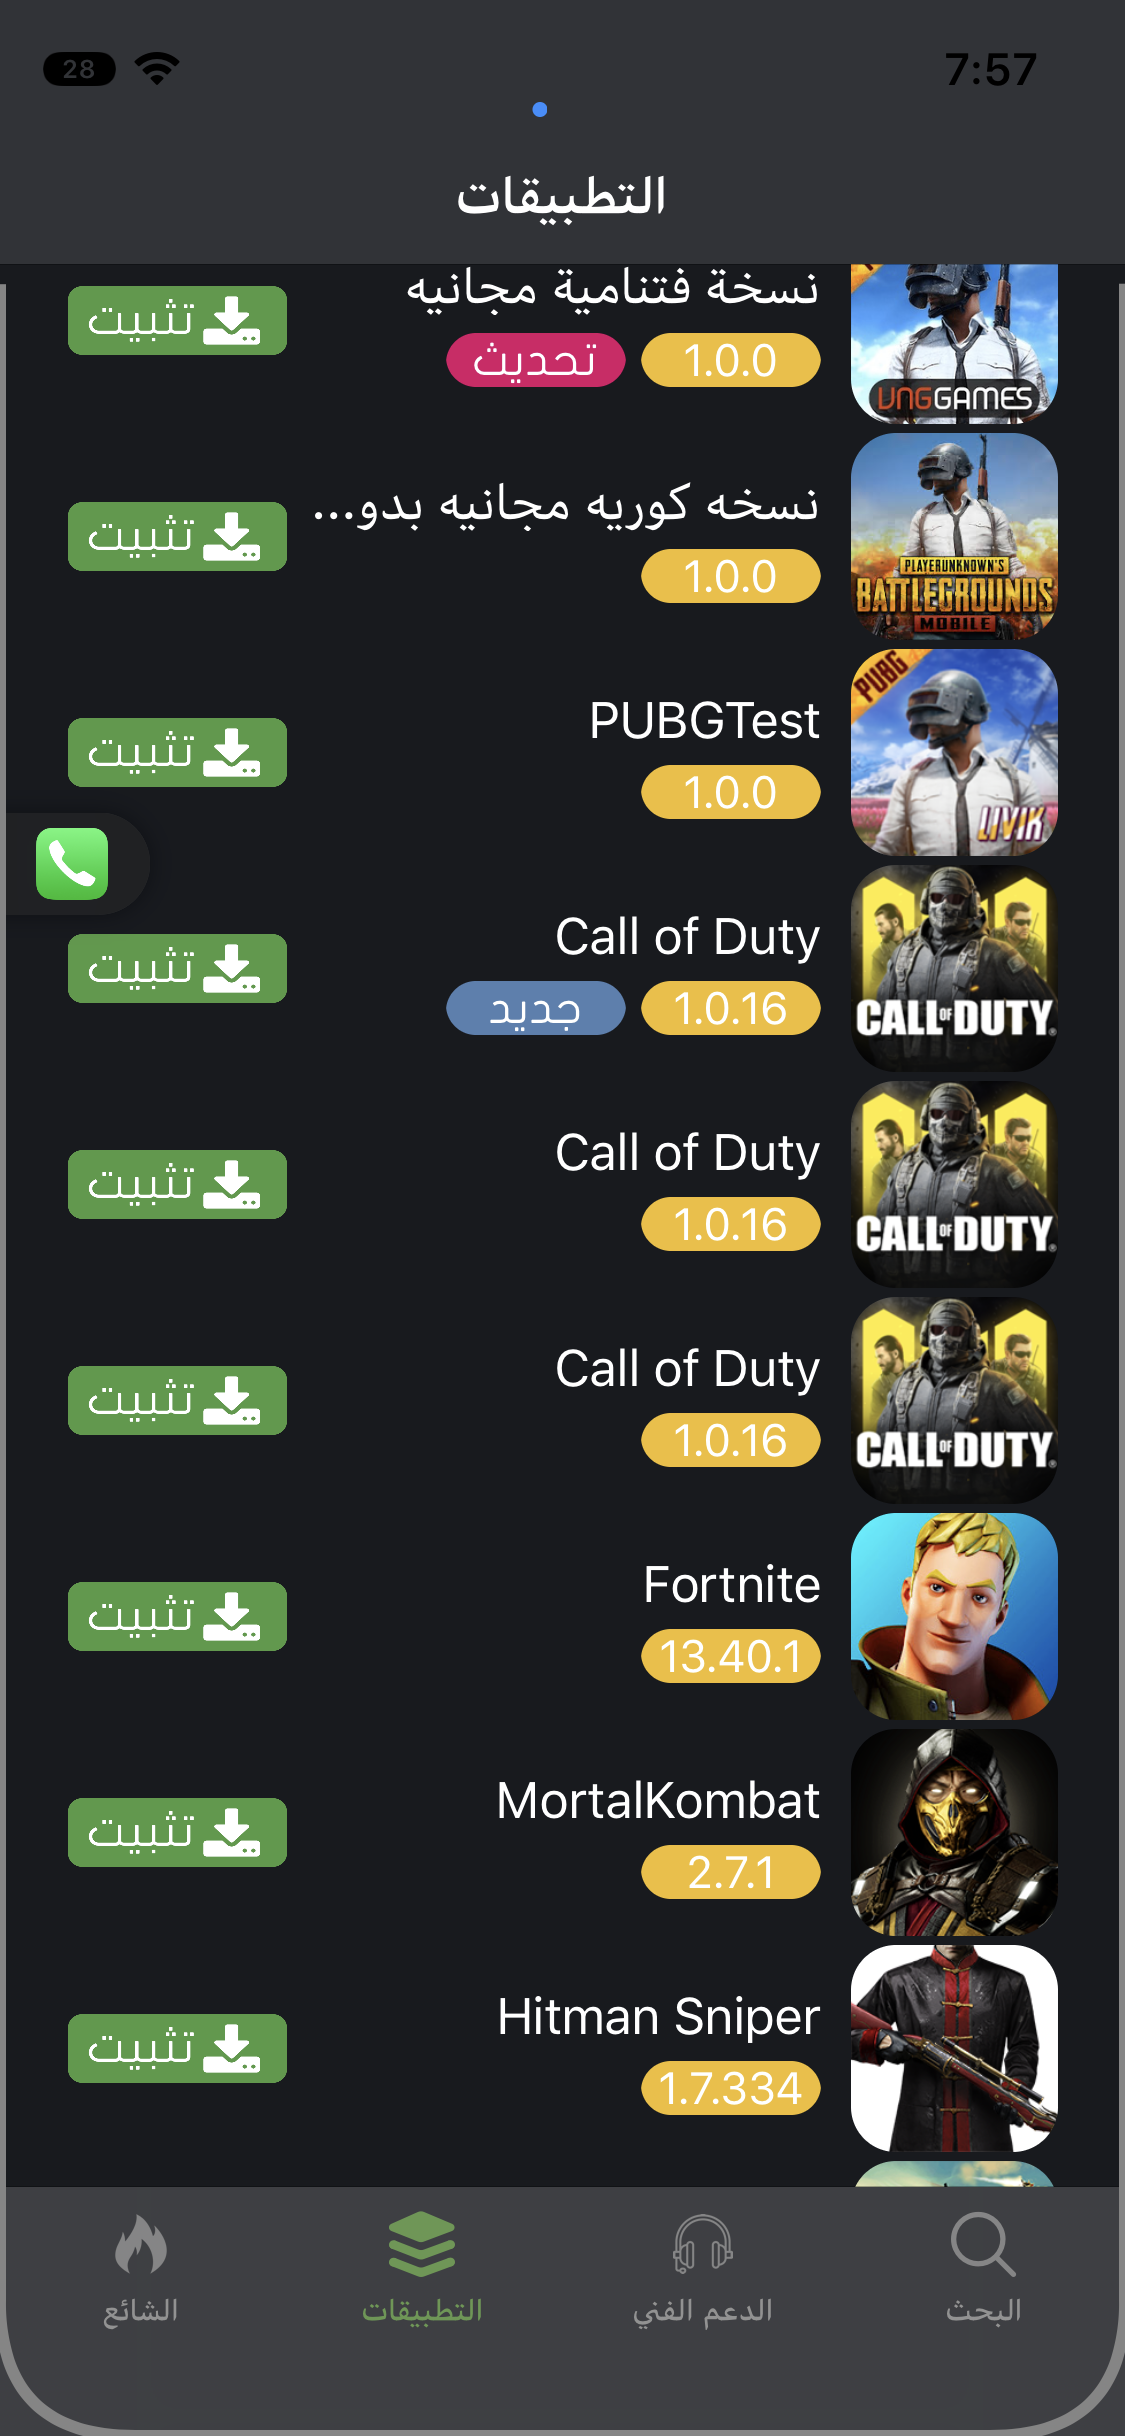Install Fortnite with the green button
The height and width of the screenshot is (2436, 1125).
coord(177,1616)
